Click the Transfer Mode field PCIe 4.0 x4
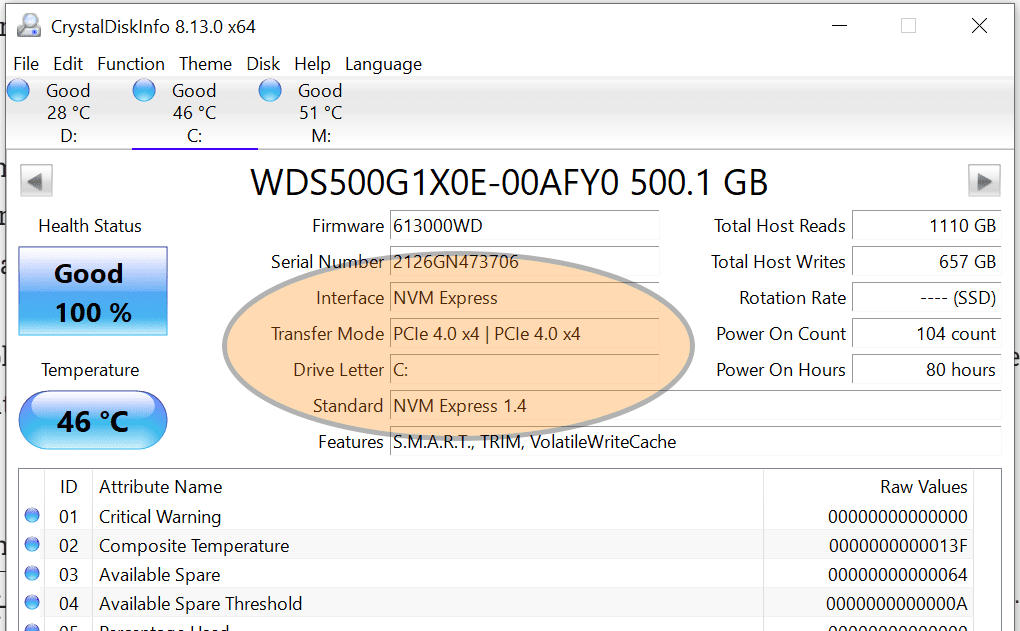Image resolution: width=1020 pixels, height=631 pixels. coord(524,334)
